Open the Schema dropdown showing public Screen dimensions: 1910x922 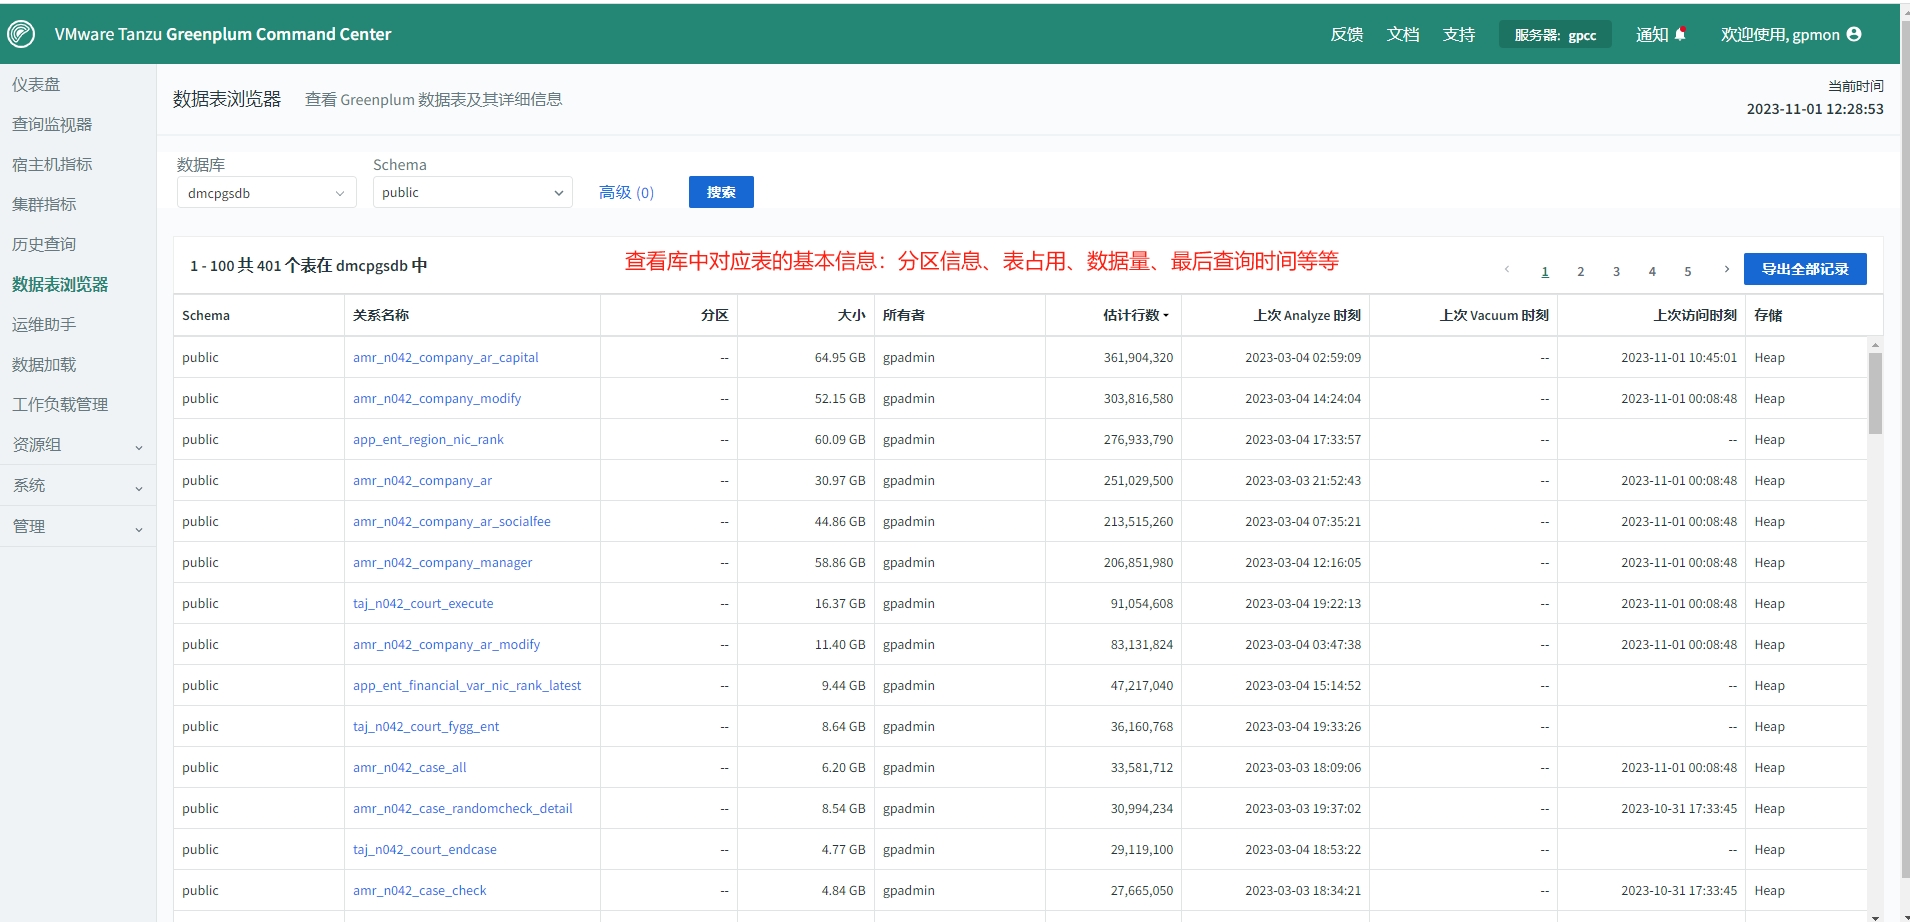pyautogui.click(x=471, y=192)
